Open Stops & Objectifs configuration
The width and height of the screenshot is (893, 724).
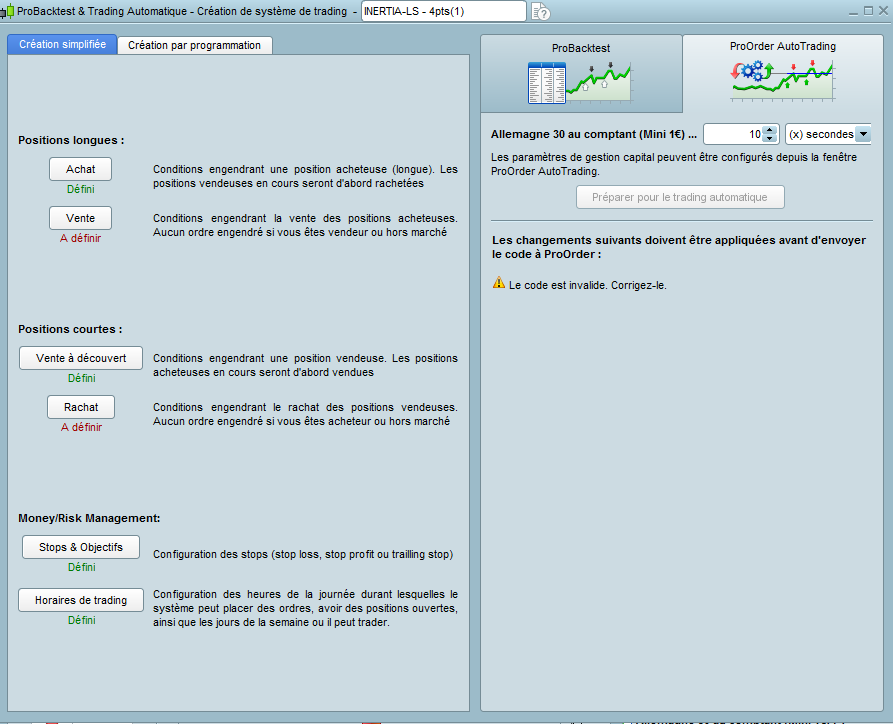coord(81,547)
